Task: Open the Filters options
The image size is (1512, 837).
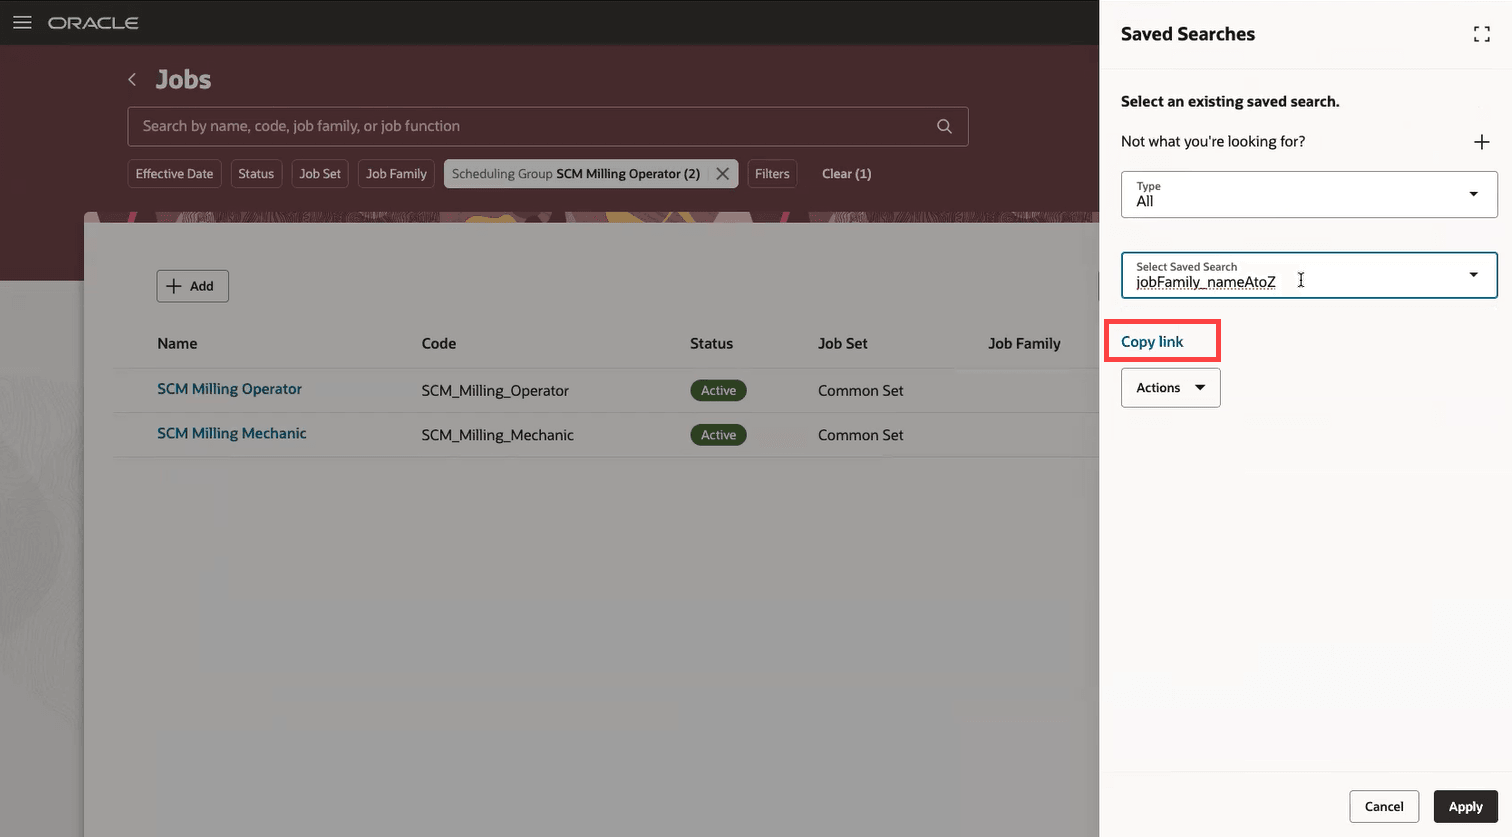Action: click(x=772, y=173)
